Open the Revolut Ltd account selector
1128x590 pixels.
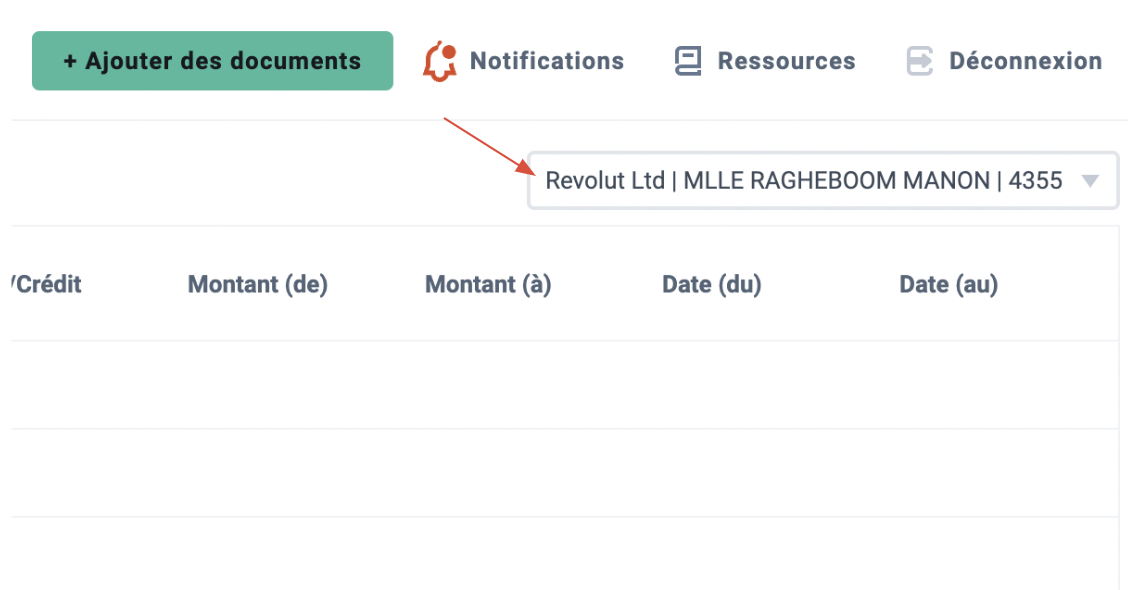823,181
